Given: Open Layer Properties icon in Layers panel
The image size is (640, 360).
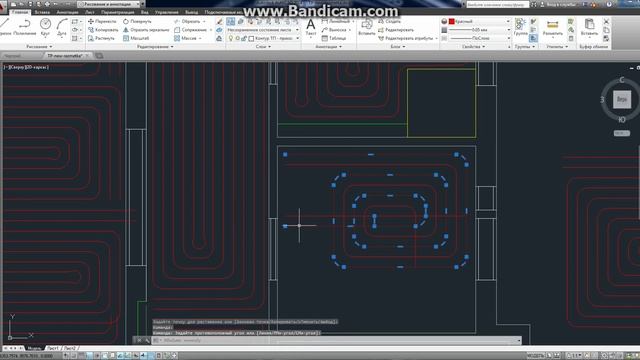Looking at the screenshot, I should (x=231, y=21).
